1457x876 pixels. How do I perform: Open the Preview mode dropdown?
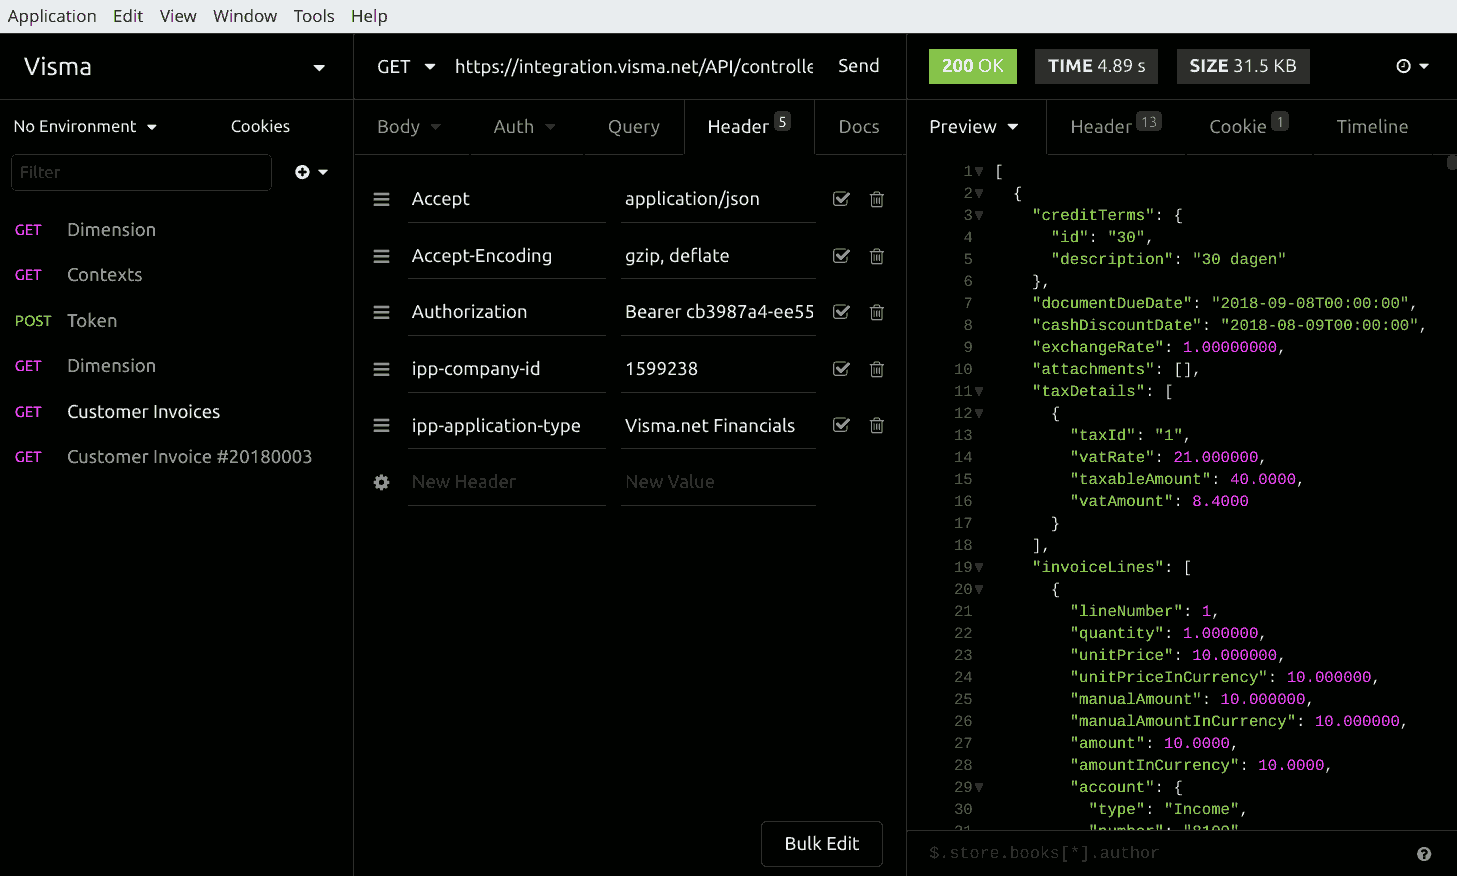pyautogui.click(x=973, y=127)
